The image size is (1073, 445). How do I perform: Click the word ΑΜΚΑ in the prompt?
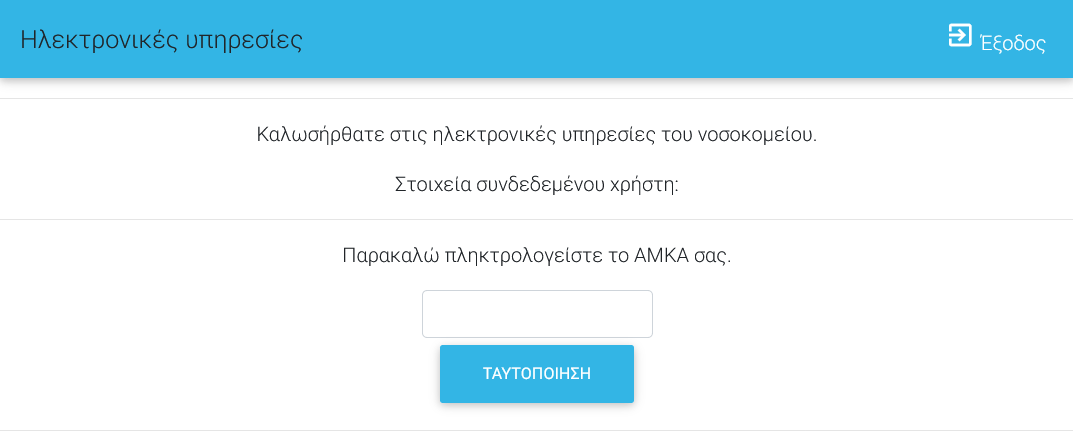click(661, 255)
